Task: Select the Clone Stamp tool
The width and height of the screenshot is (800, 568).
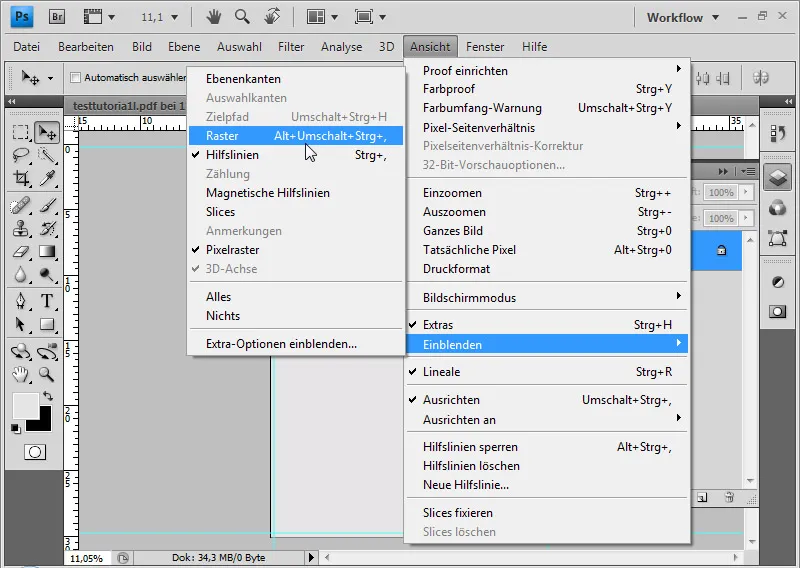Action: [20, 228]
